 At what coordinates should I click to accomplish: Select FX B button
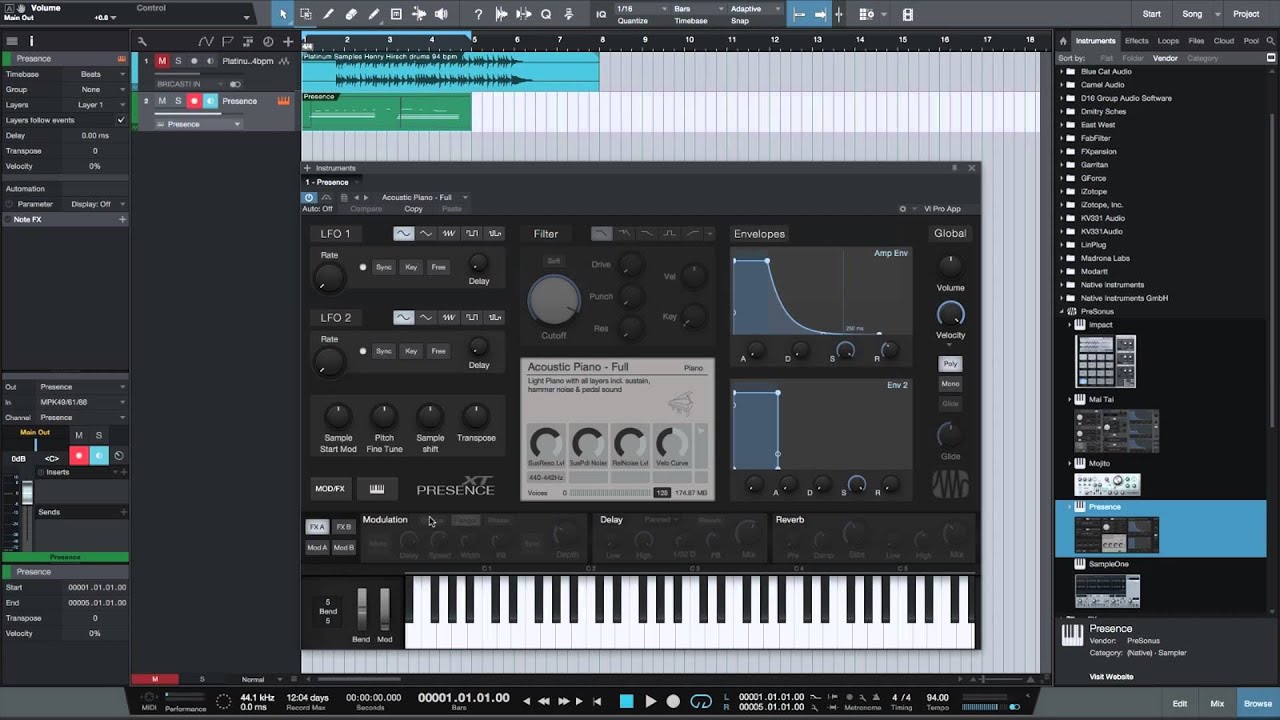click(x=343, y=527)
